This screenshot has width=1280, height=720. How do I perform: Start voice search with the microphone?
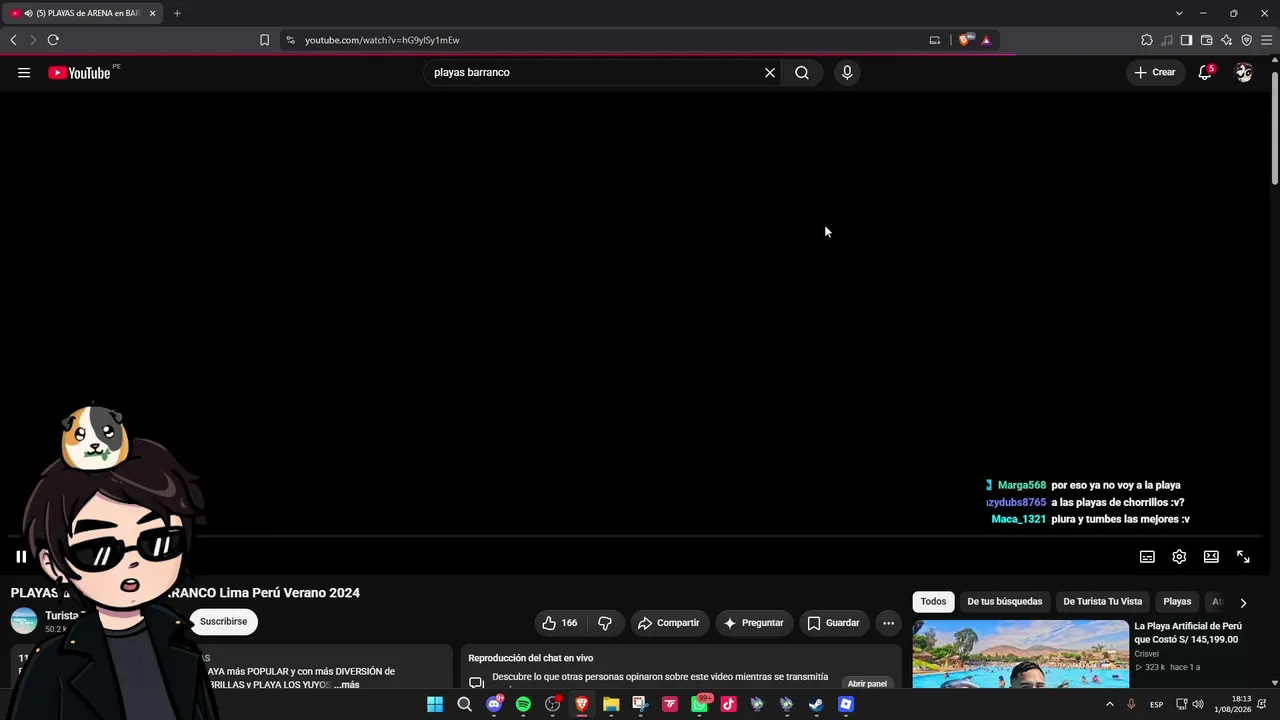(x=847, y=73)
